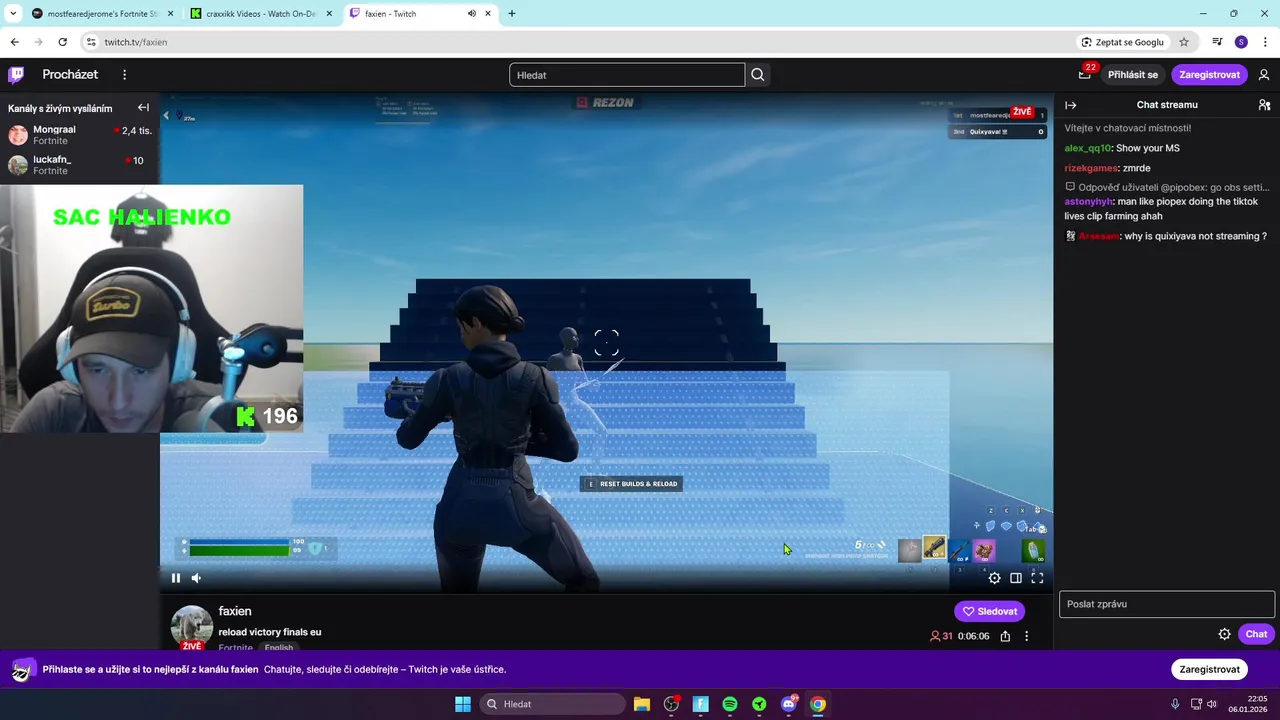
Task: Share the faxien stream
Action: pyautogui.click(x=1005, y=636)
